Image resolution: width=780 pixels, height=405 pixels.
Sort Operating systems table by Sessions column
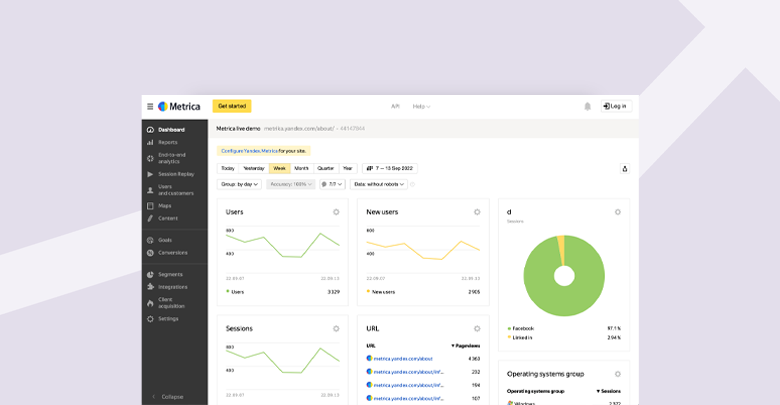(608, 392)
